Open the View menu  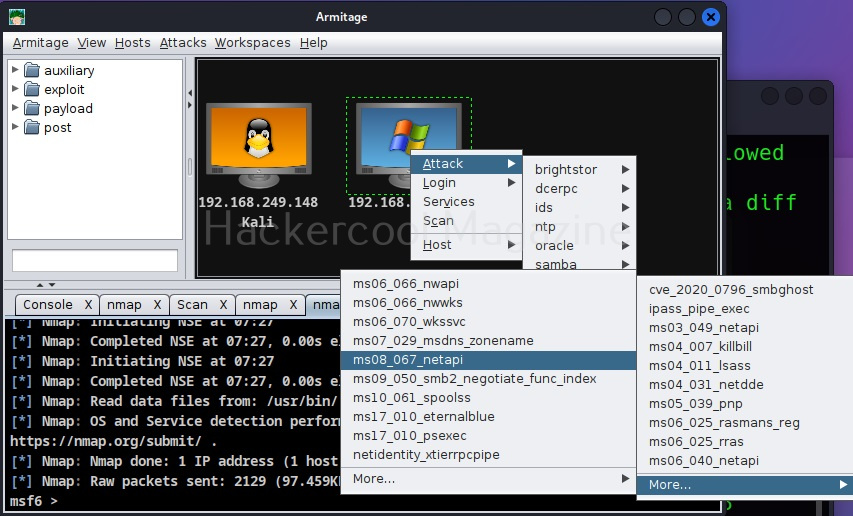(x=91, y=42)
